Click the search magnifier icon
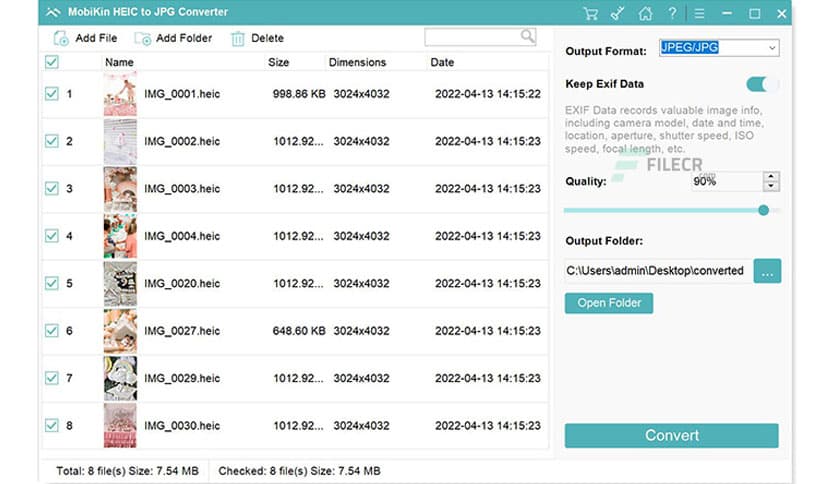The width and height of the screenshot is (836, 484). 527,37
